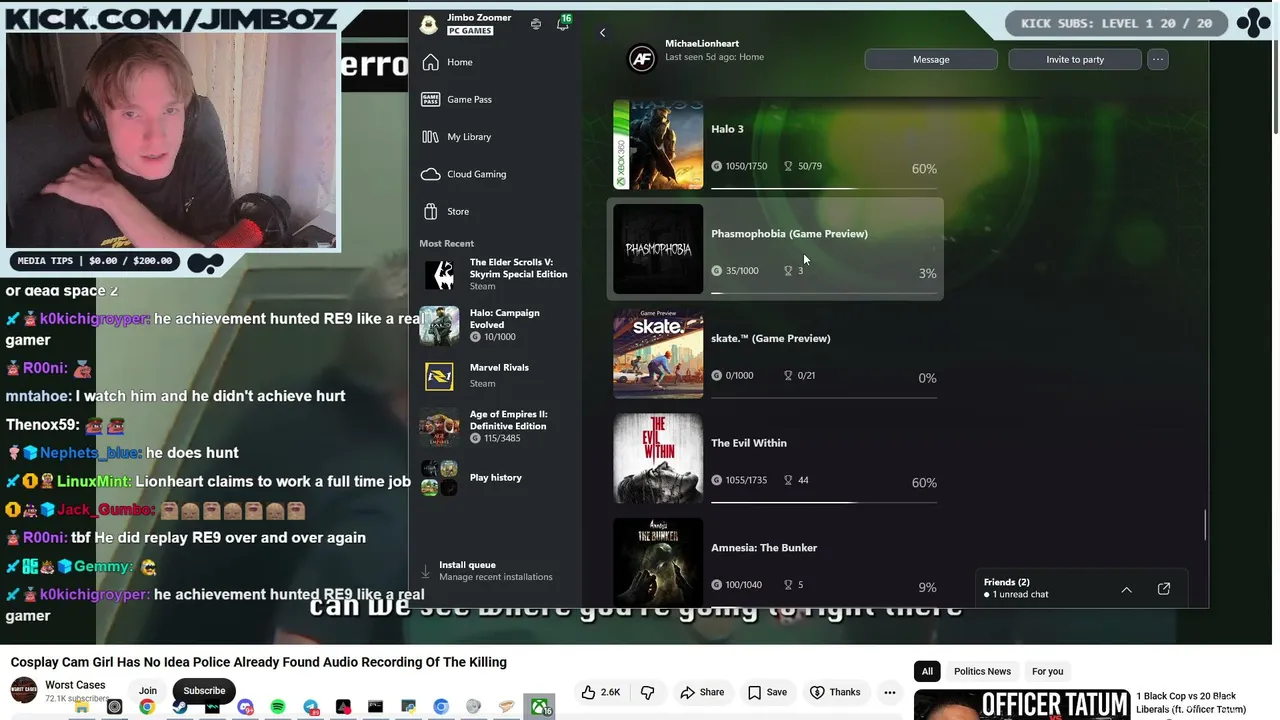Viewport: 1280px width, 720px height.
Task: Go back using the Xbox back arrow
Action: 602,33
